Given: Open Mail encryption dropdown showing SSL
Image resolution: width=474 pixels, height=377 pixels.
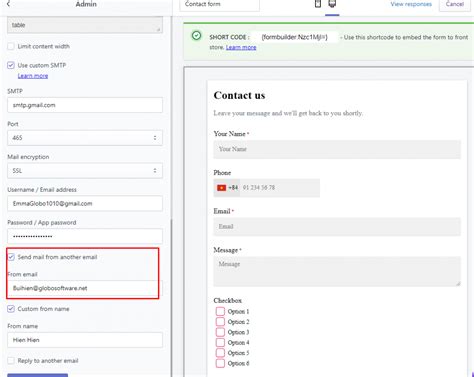Looking at the screenshot, I should tap(85, 170).
